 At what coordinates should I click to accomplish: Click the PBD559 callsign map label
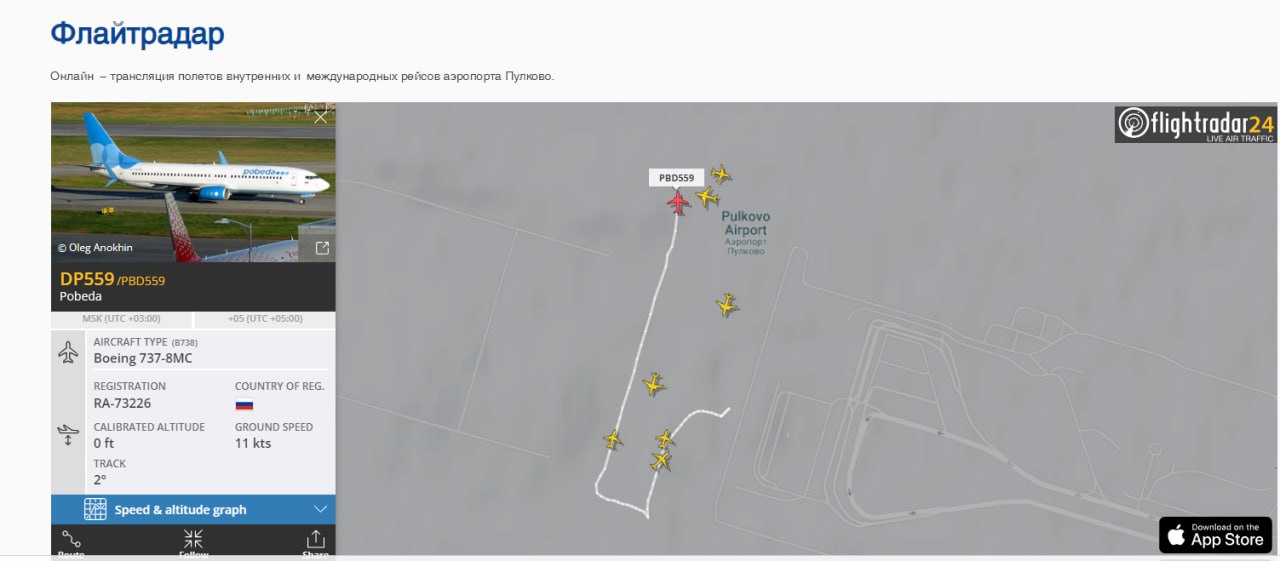pos(676,178)
